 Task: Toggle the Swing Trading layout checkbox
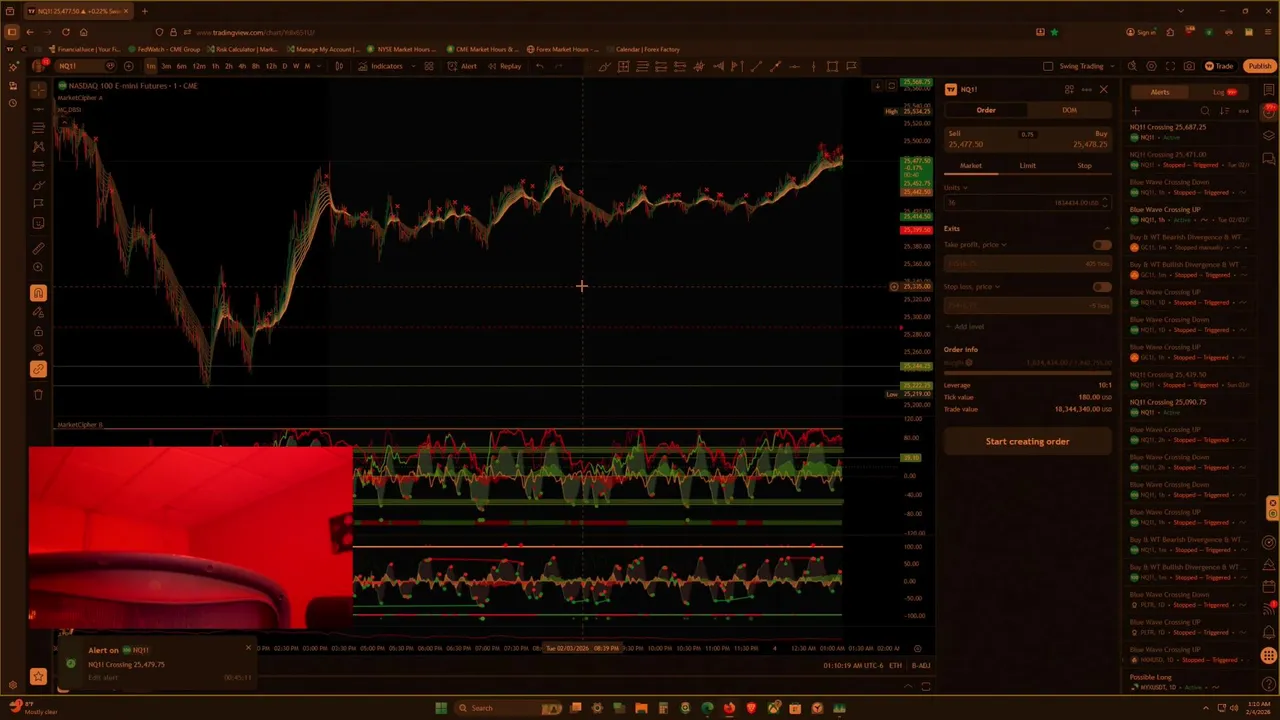click(1048, 66)
